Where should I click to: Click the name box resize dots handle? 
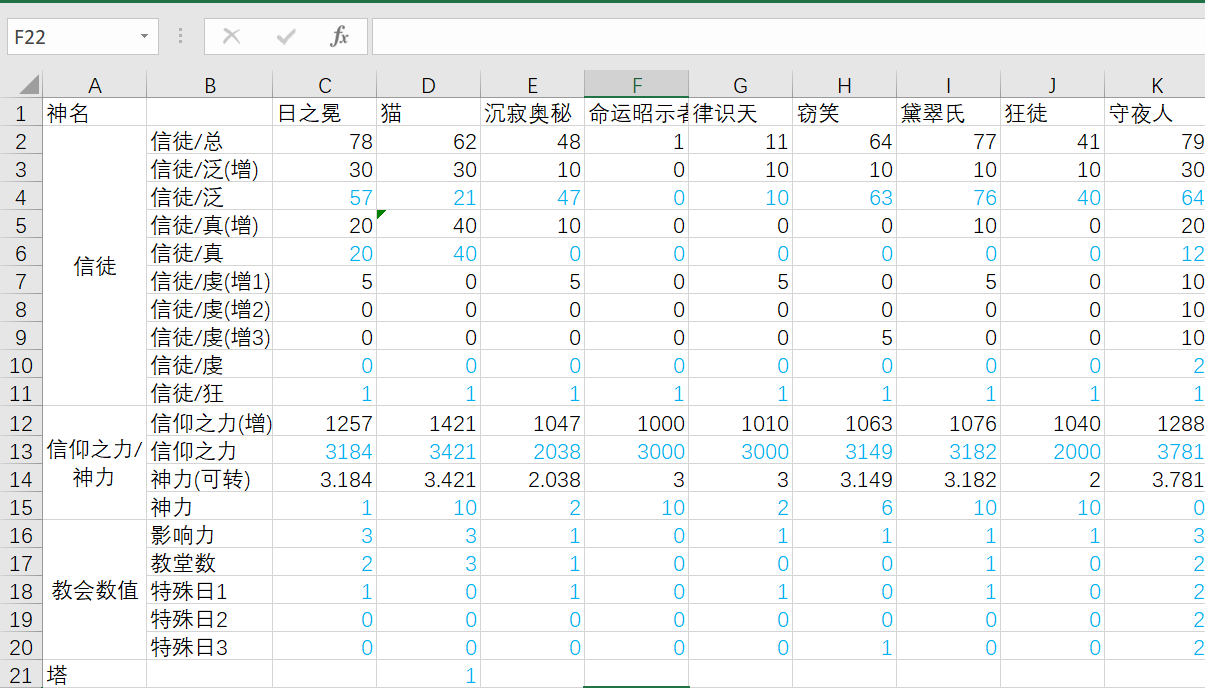point(180,37)
